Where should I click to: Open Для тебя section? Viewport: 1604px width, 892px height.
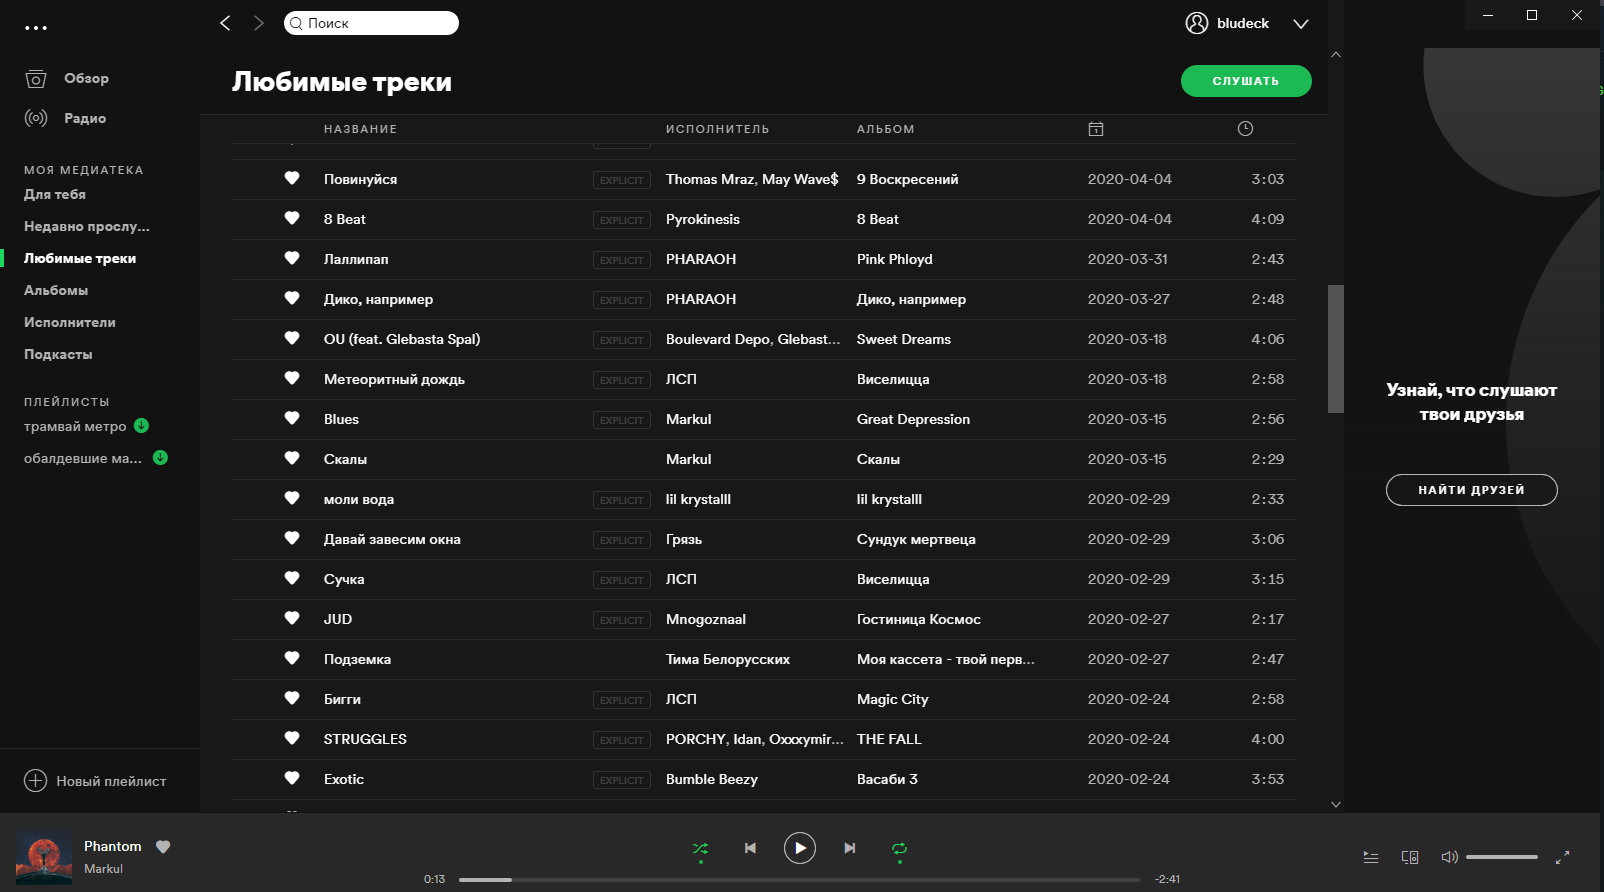click(55, 194)
